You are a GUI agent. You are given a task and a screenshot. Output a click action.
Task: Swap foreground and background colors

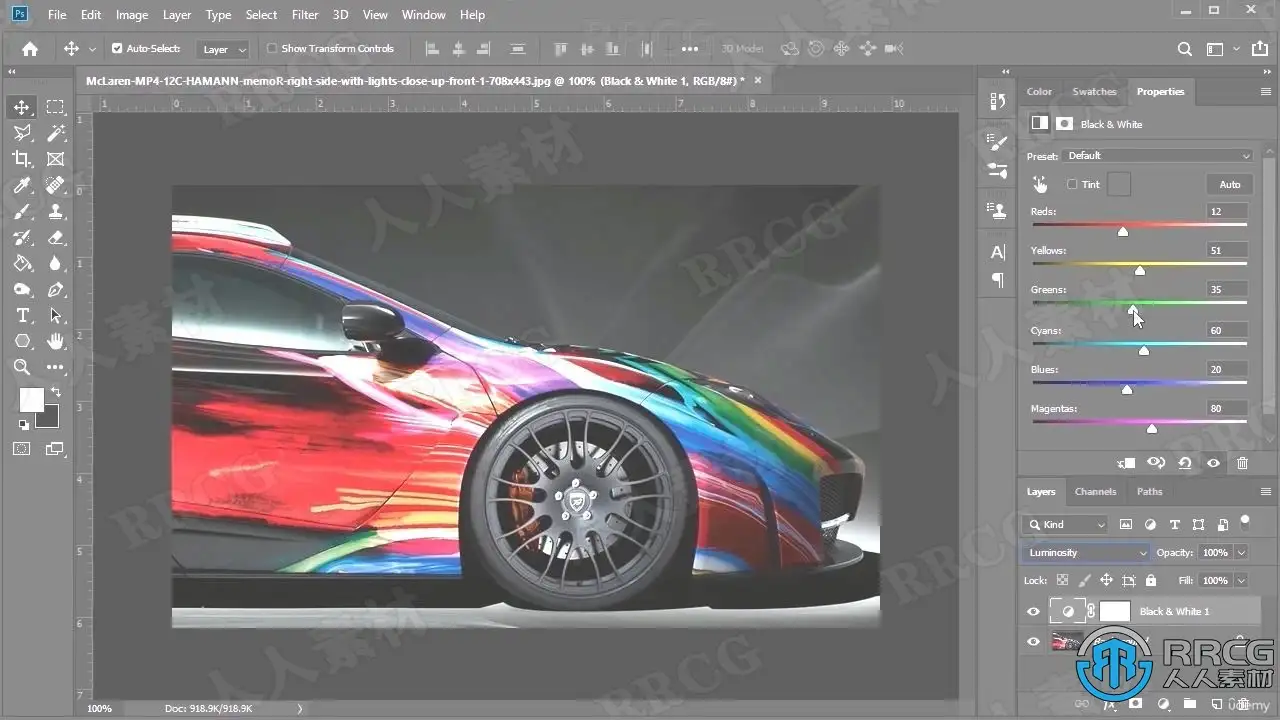(x=56, y=392)
